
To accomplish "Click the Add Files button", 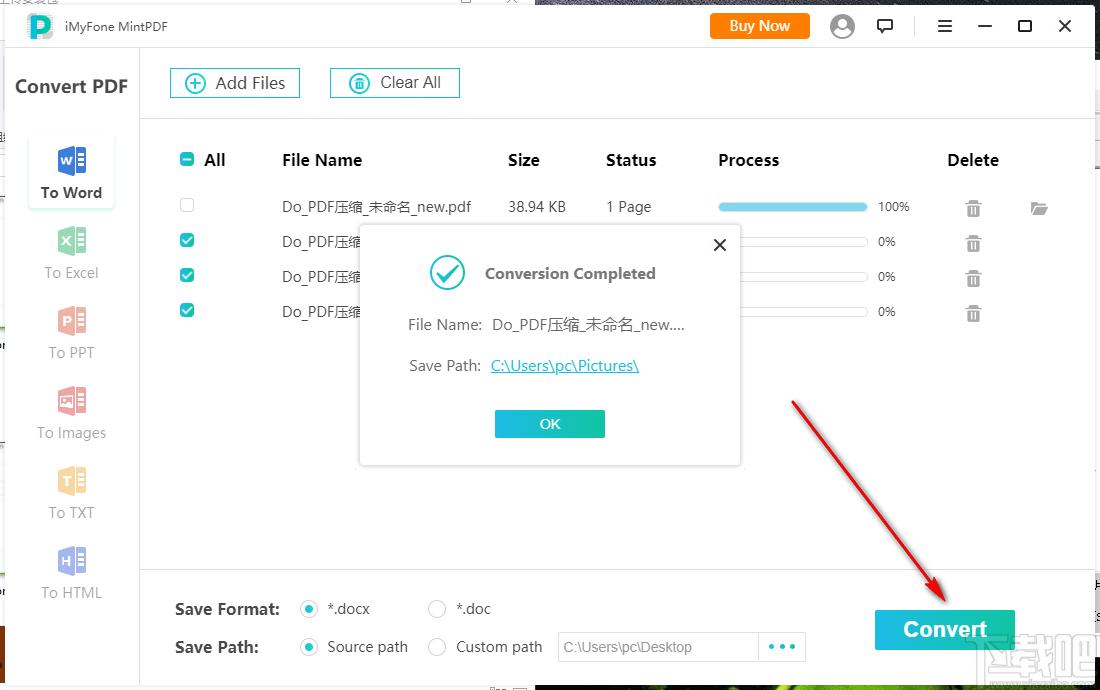I will click(x=235, y=83).
